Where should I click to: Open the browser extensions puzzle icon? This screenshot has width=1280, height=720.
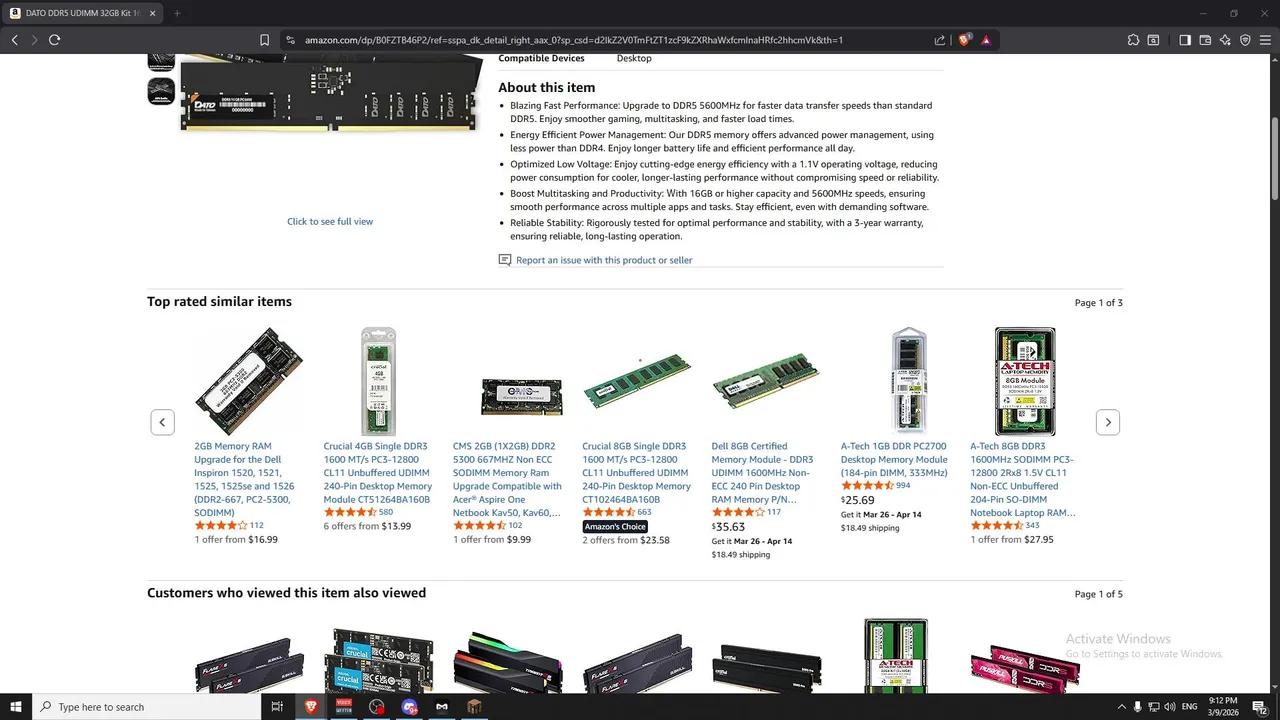(x=1133, y=40)
